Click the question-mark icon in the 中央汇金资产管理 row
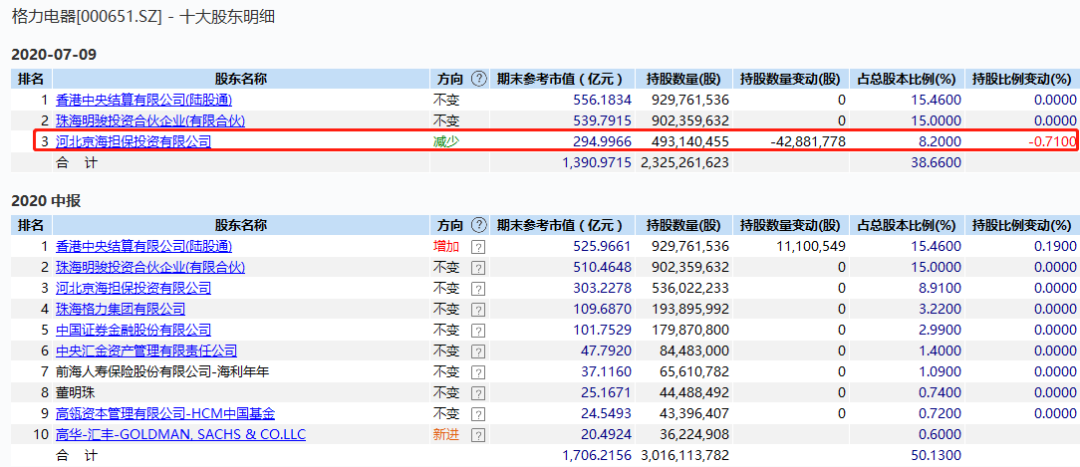 [477, 352]
